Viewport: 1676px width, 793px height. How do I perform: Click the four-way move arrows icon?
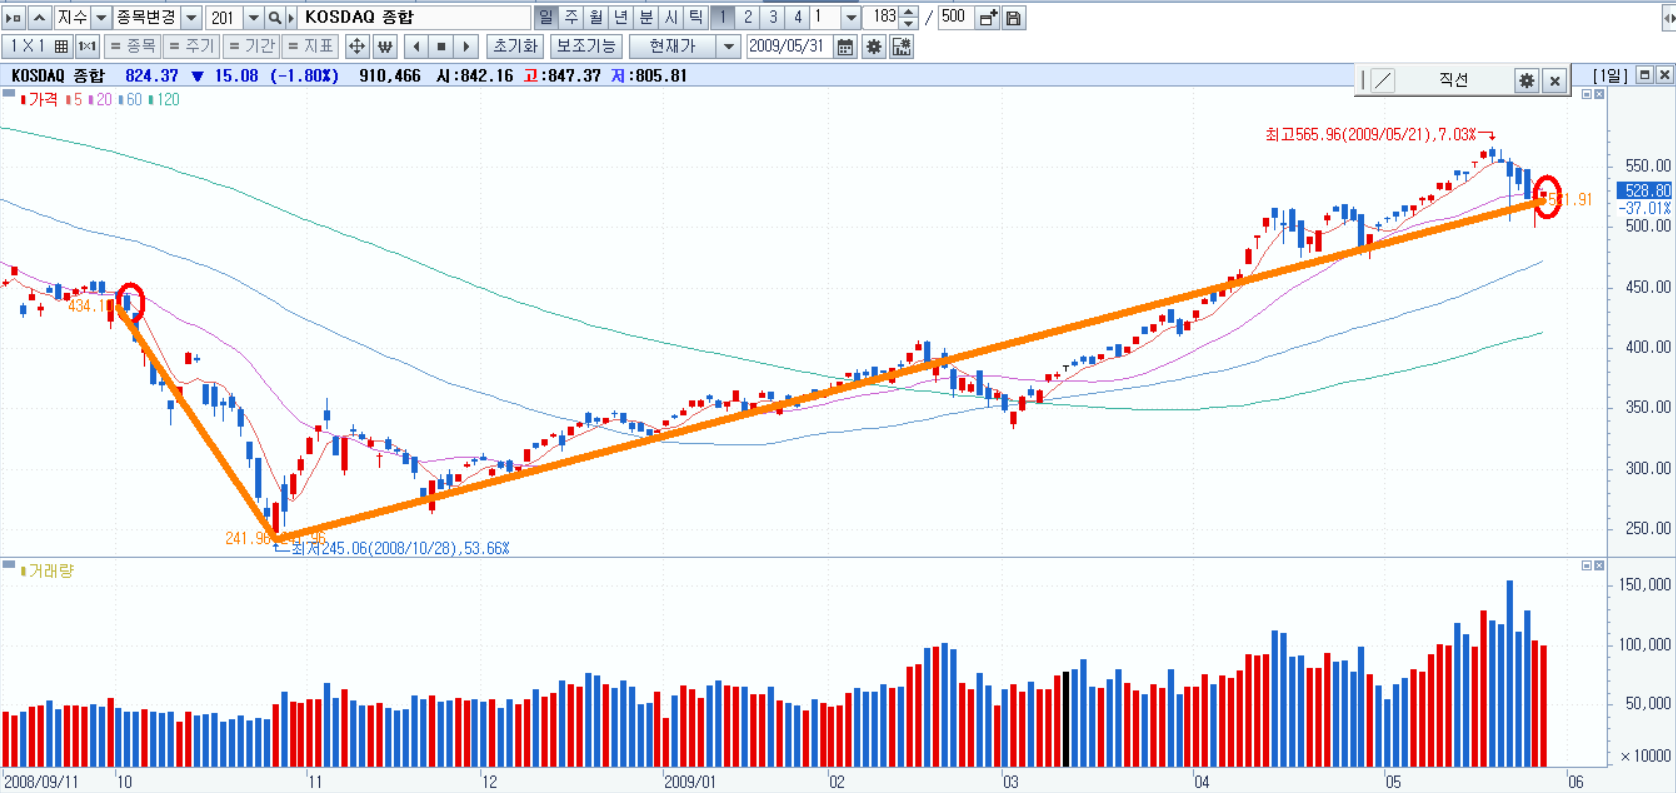pyautogui.click(x=357, y=46)
